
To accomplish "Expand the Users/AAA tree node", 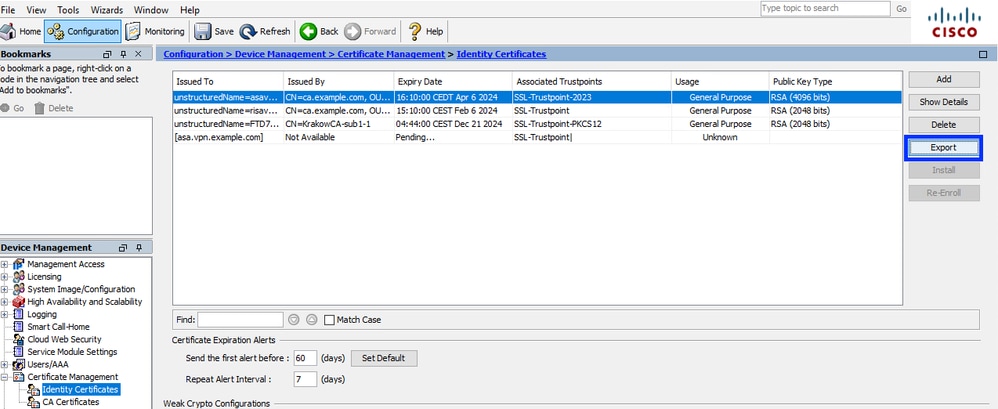I will click(x=4, y=364).
